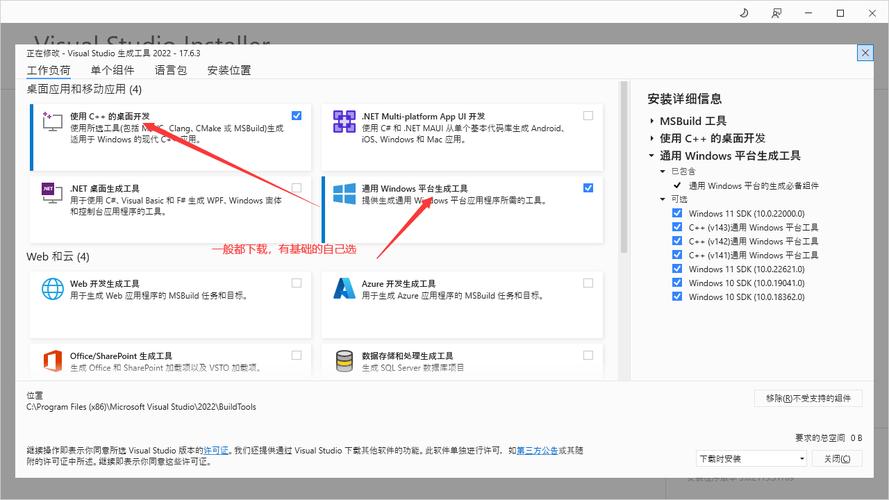The image size is (889, 500).
Task: Select the Azure 开发生成工具 card title
Action: (x=399, y=283)
